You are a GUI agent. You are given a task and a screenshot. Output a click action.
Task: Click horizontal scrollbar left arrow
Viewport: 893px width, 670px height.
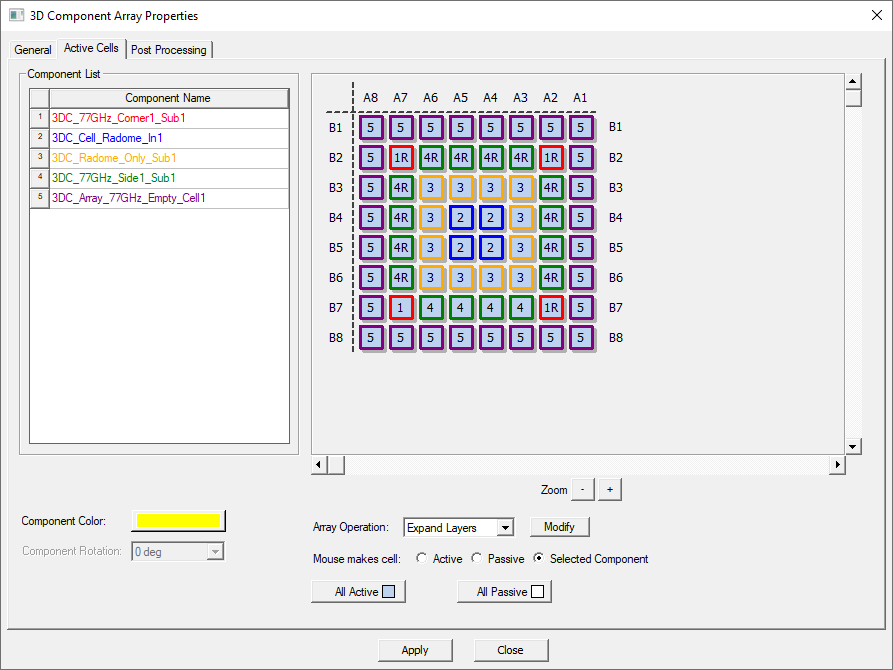[x=319, y=465]
